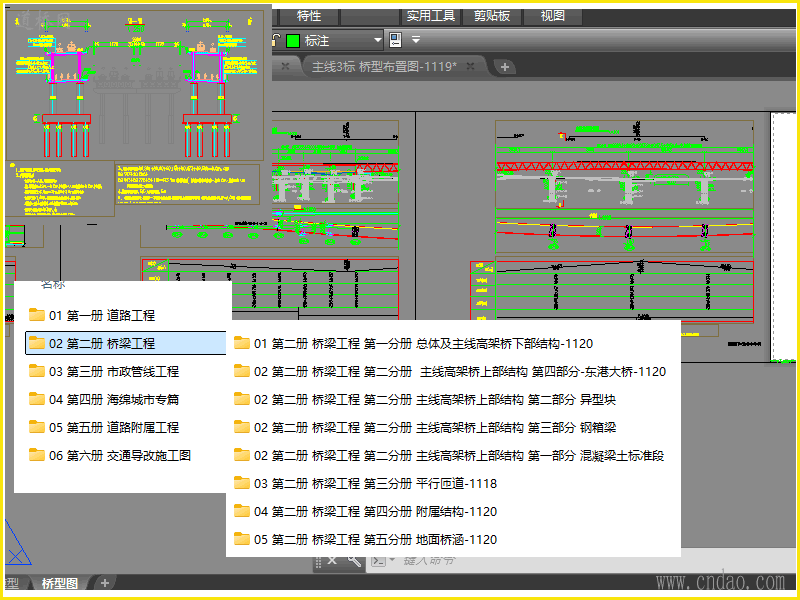Click folder icon of 第三分册 平行匝道-1118
Image resolution: width=800 pixels, height=600 pixels.
(x=242, y=483)
